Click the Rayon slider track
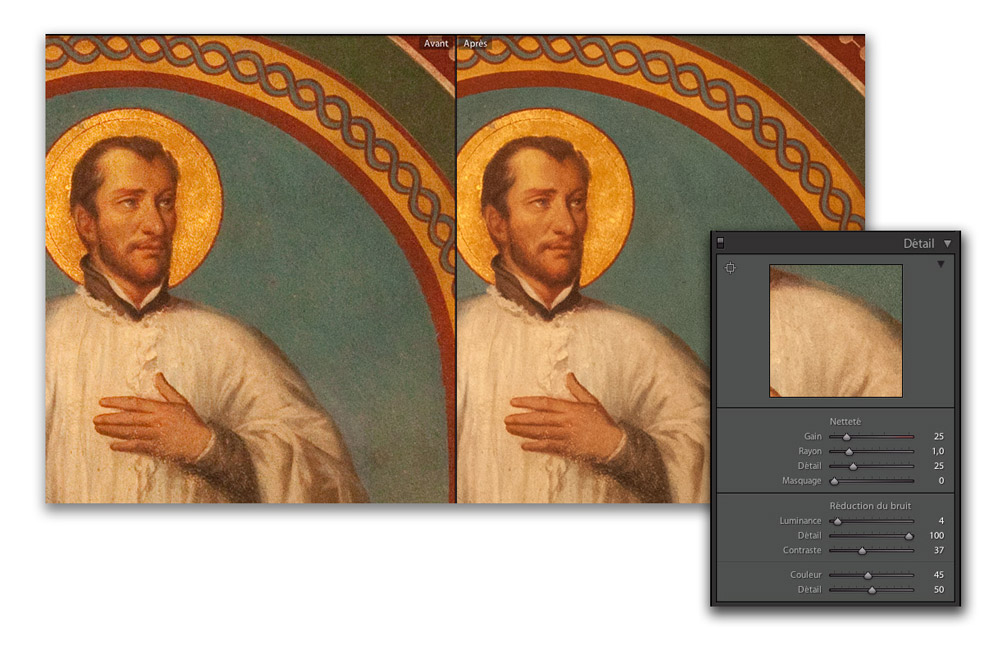This screenshot has width=1000, height=670. tap(871, 451)
